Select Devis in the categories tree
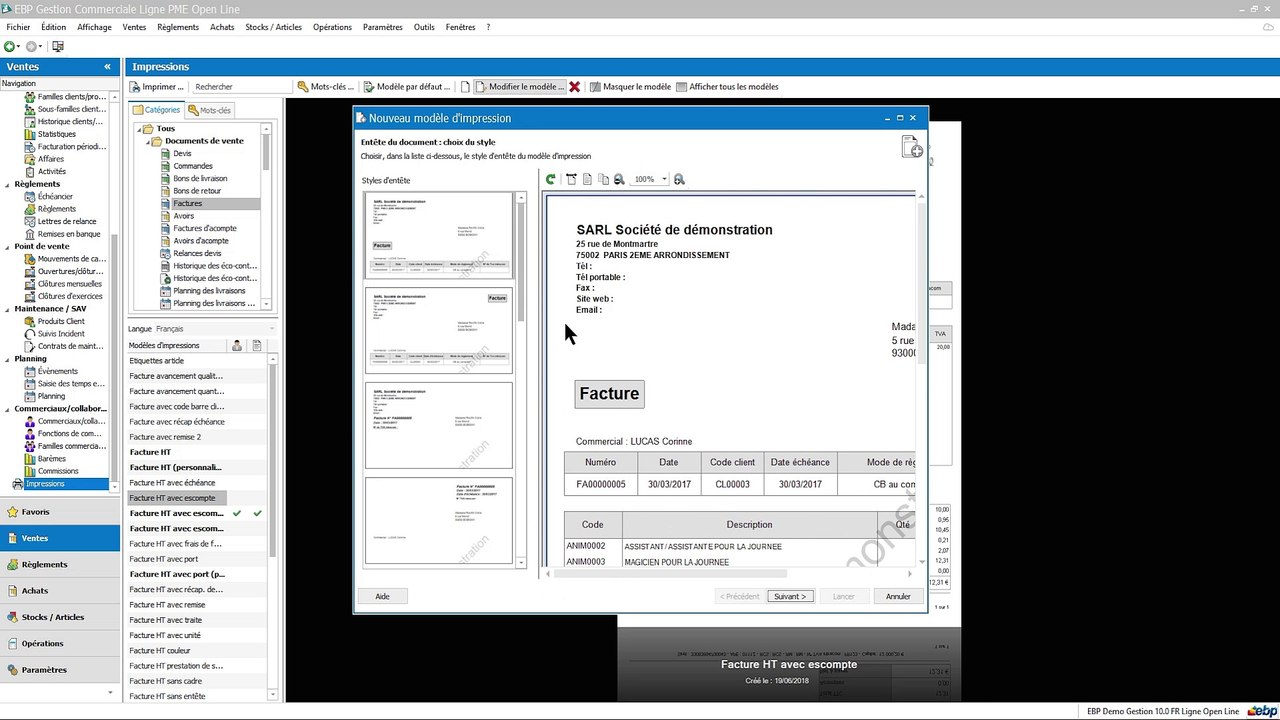The height and width of the screenshot is (720, 1280). 182,153
